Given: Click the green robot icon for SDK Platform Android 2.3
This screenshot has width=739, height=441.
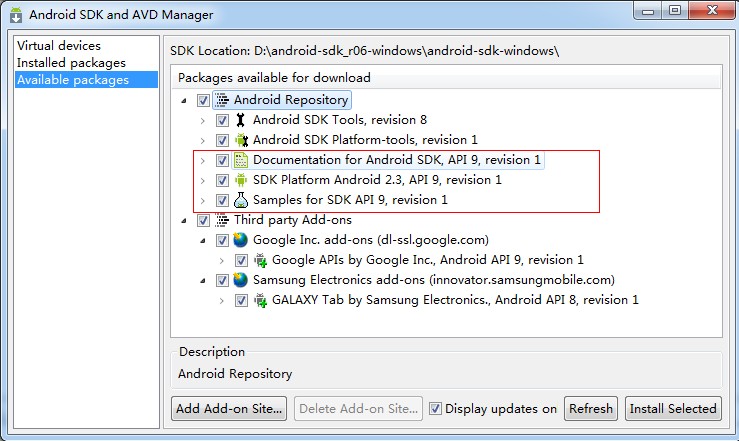Looking at the screenshot, I should pyautogui.click(x=241, y=180).
